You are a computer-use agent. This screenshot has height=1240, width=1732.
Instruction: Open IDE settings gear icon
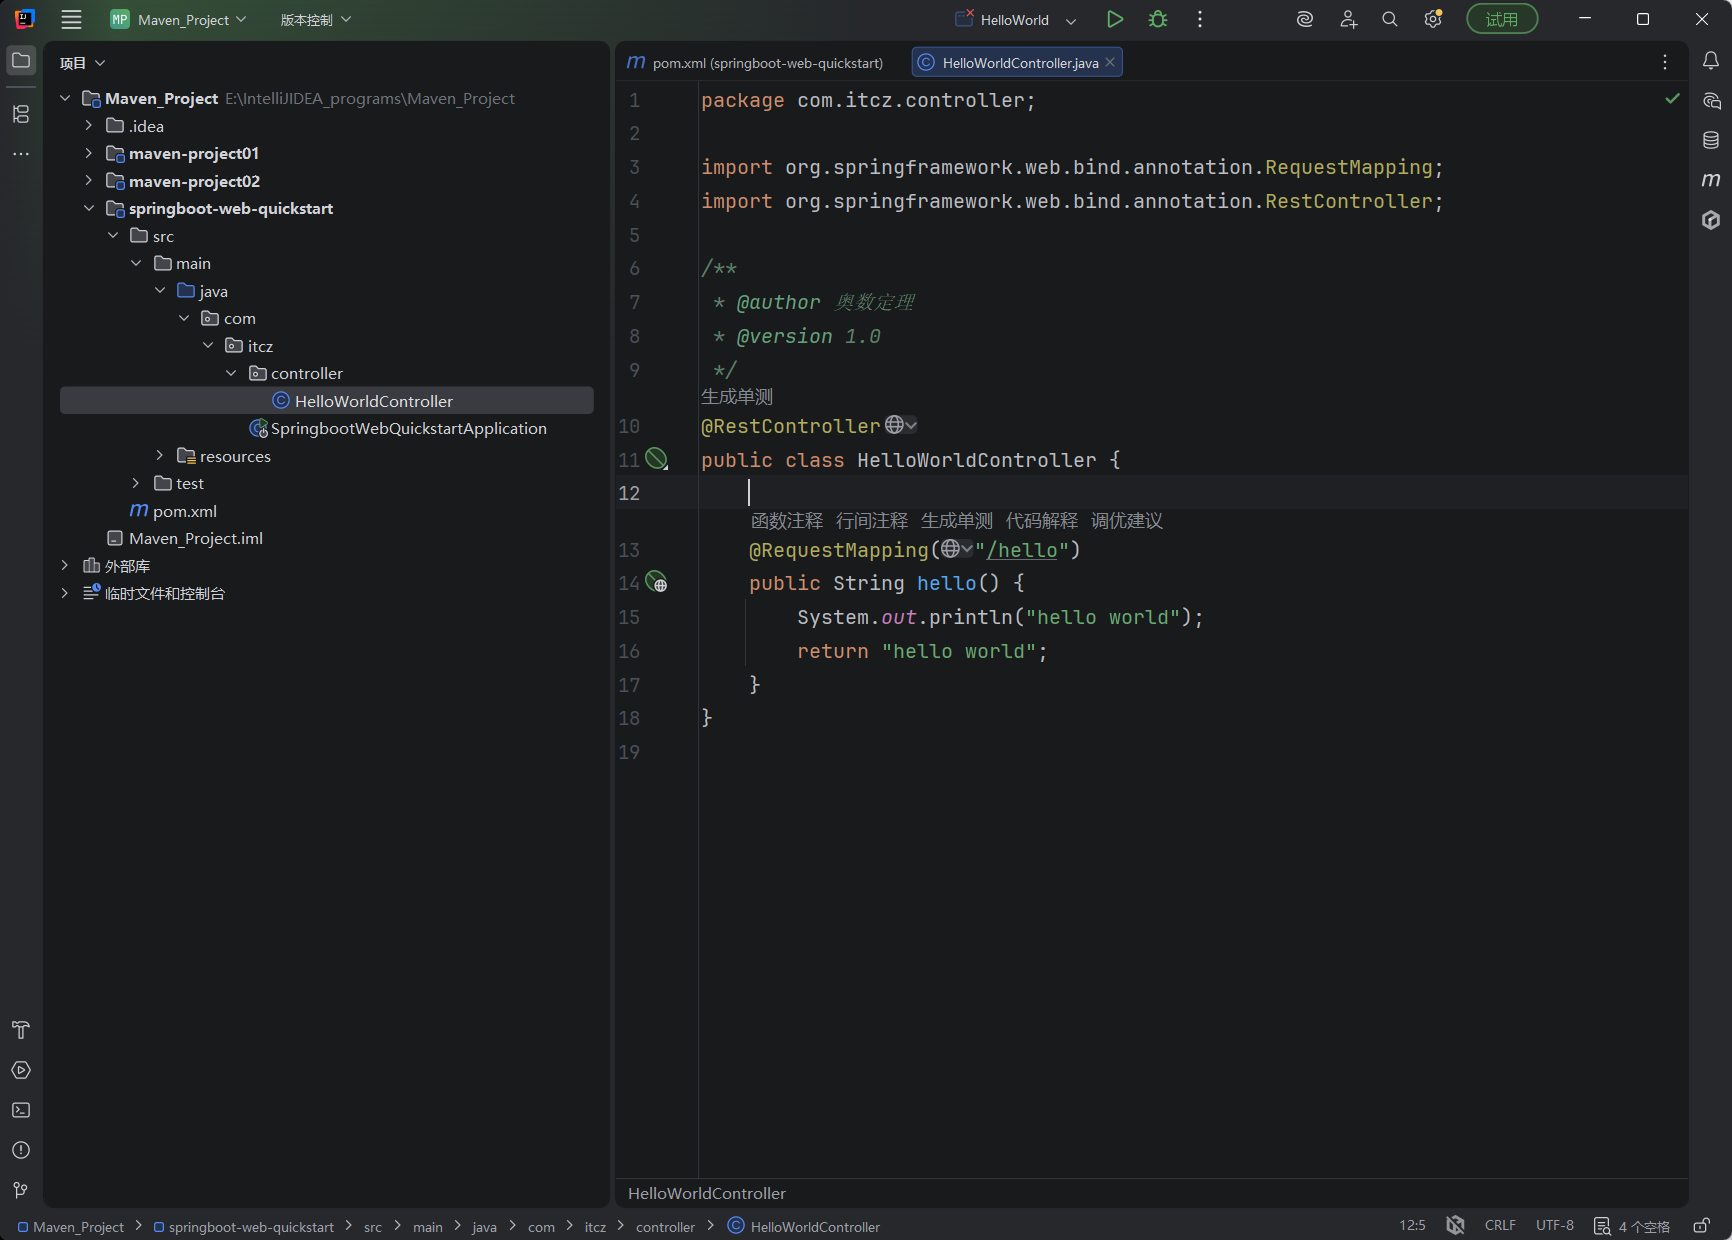pos(1433,19)
